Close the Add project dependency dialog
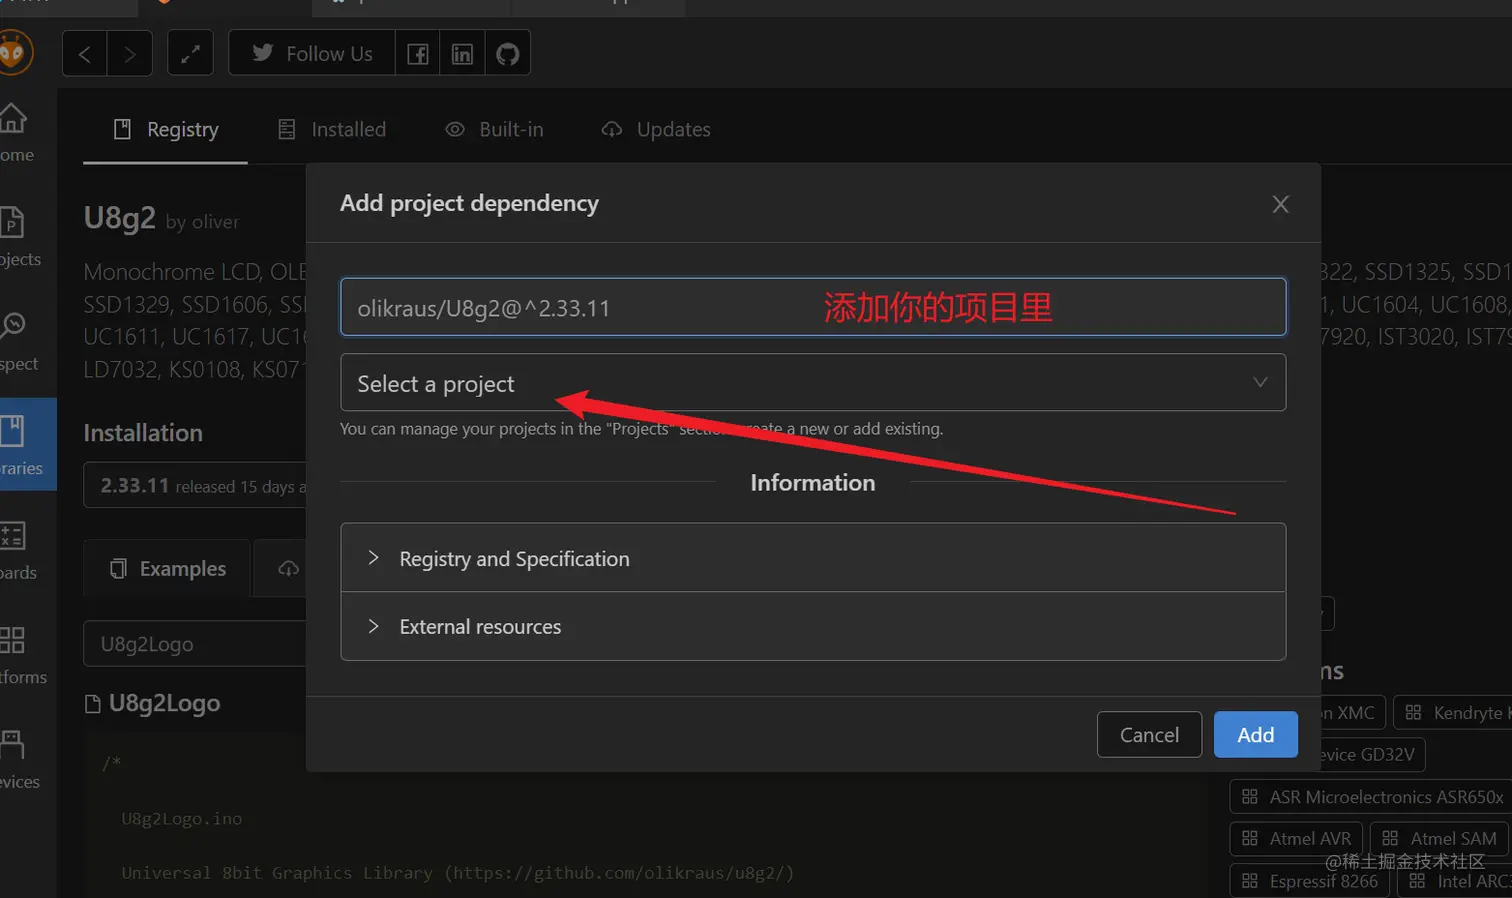 [1280, 204]
